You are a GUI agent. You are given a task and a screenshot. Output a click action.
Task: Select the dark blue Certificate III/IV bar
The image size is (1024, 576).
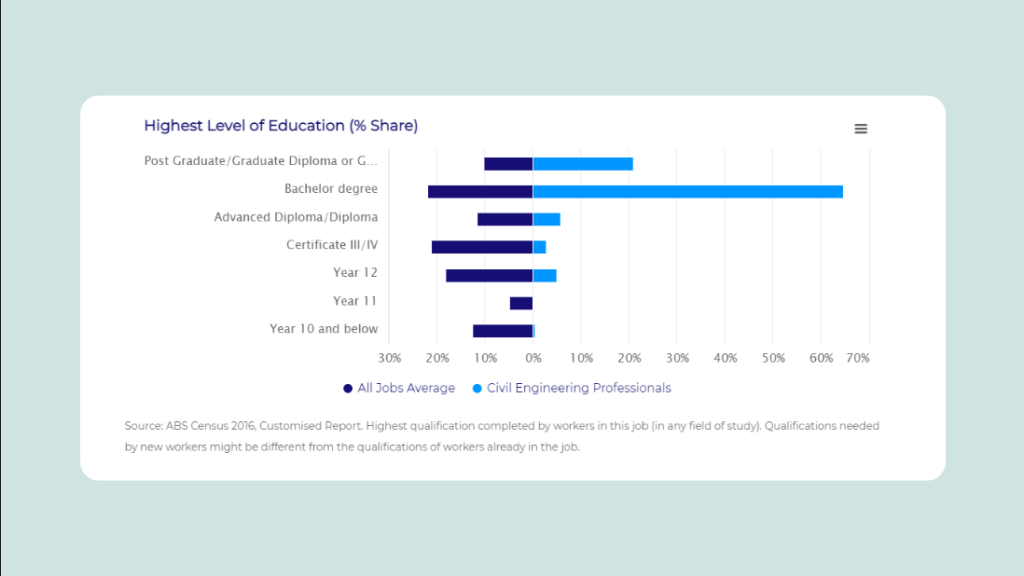(x=482, y=247)
